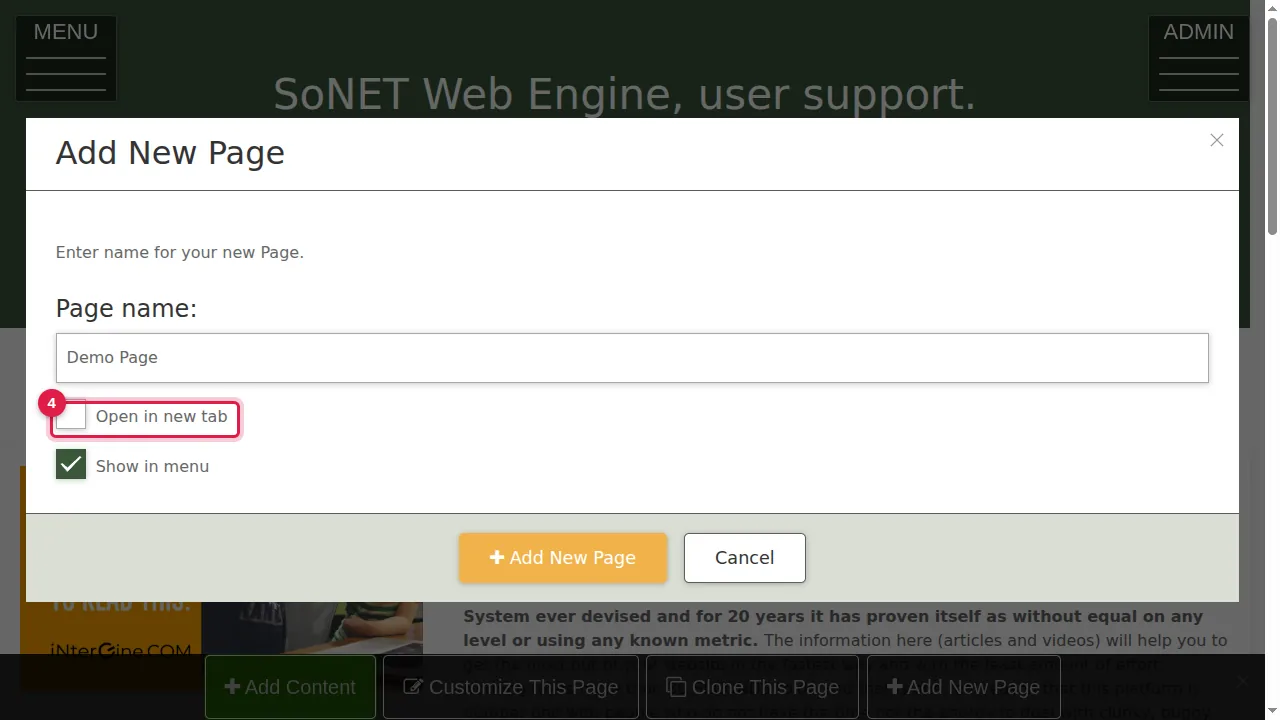Open the ADMIN hamburger panel
Viewport: 1280px width, 720px height.
[x=1198, y=58]
